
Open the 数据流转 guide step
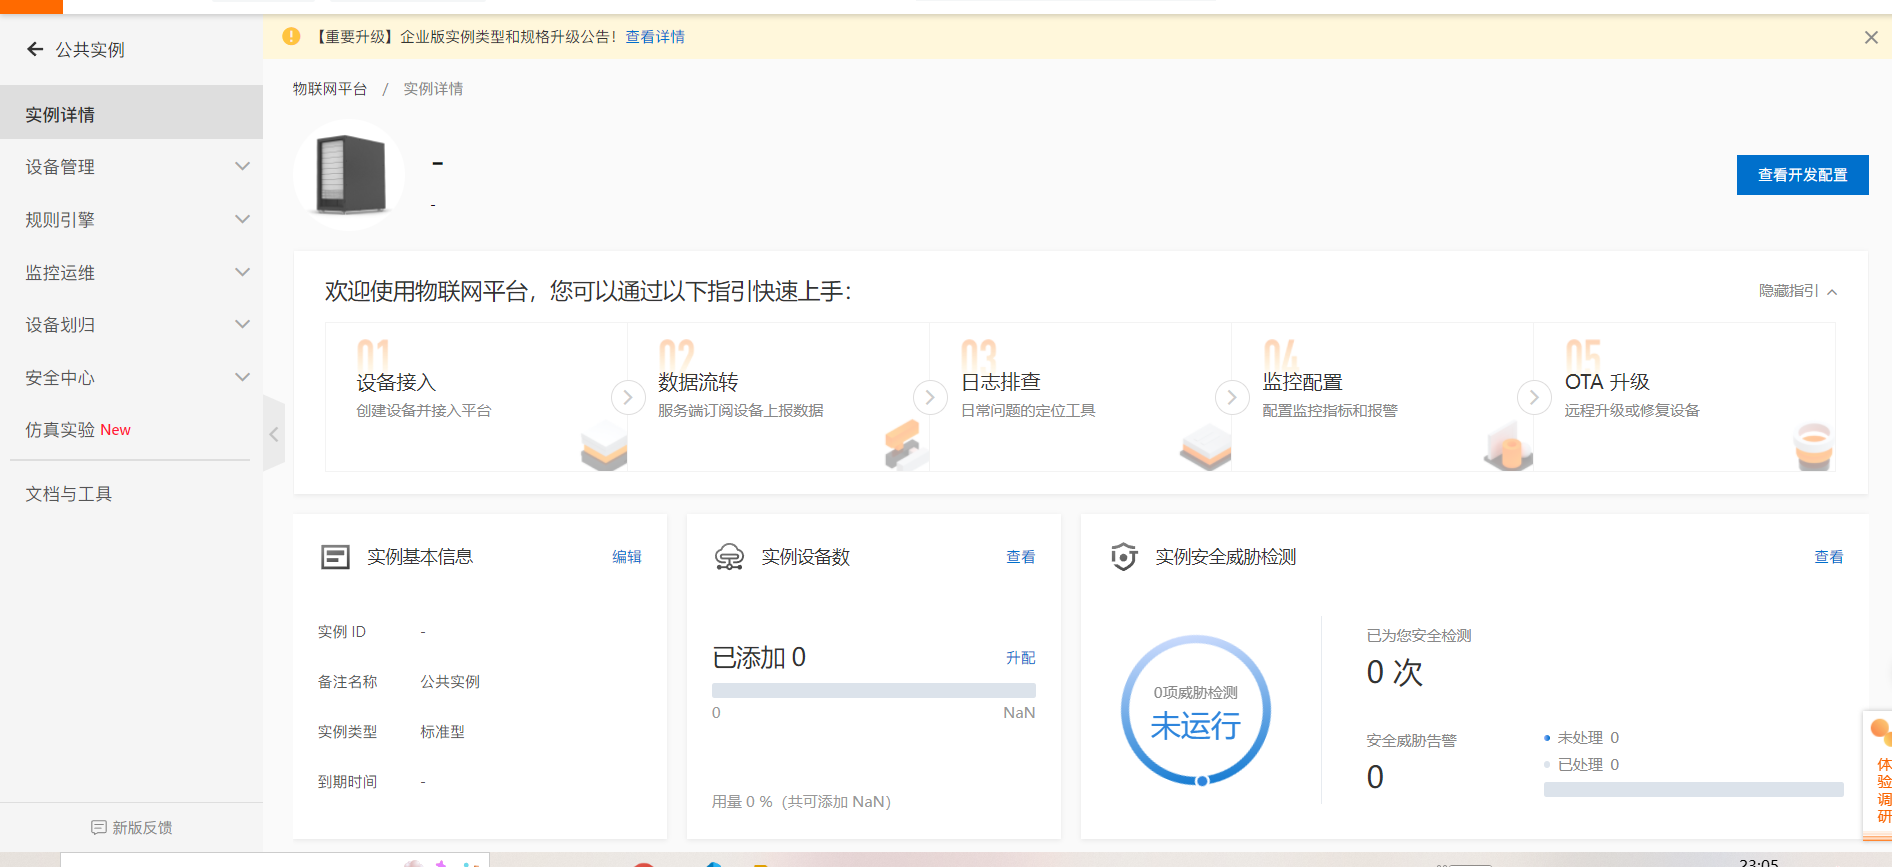[x=778, y=397]
